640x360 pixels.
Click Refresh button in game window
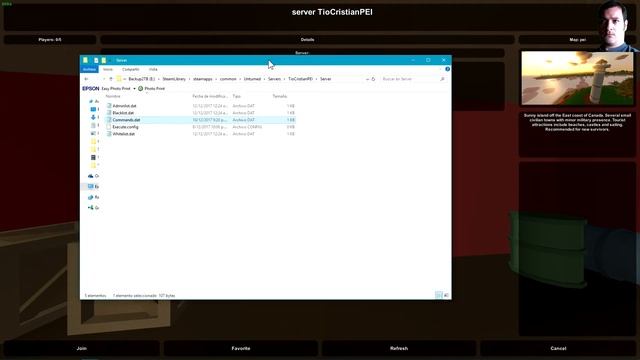point(399,348)
